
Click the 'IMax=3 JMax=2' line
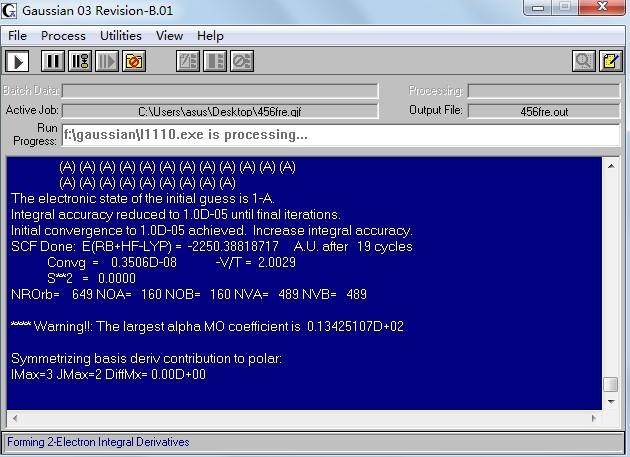pos(108,374)
